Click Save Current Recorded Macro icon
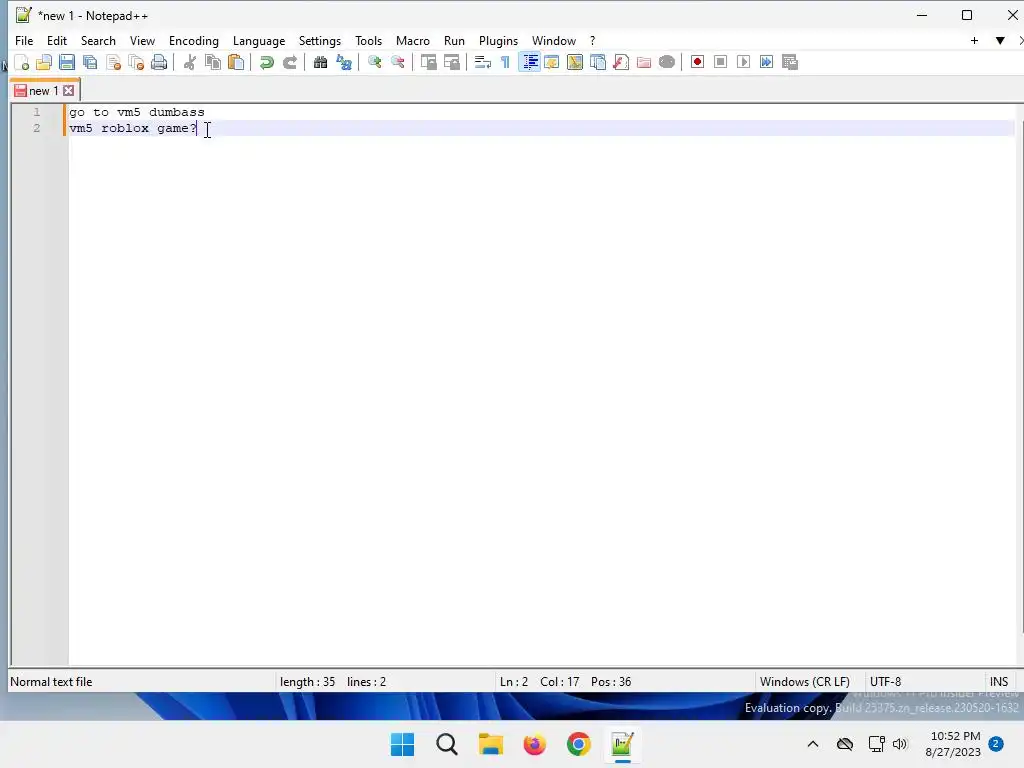Viewport: 1024px width, 768px height. point(790,62)
